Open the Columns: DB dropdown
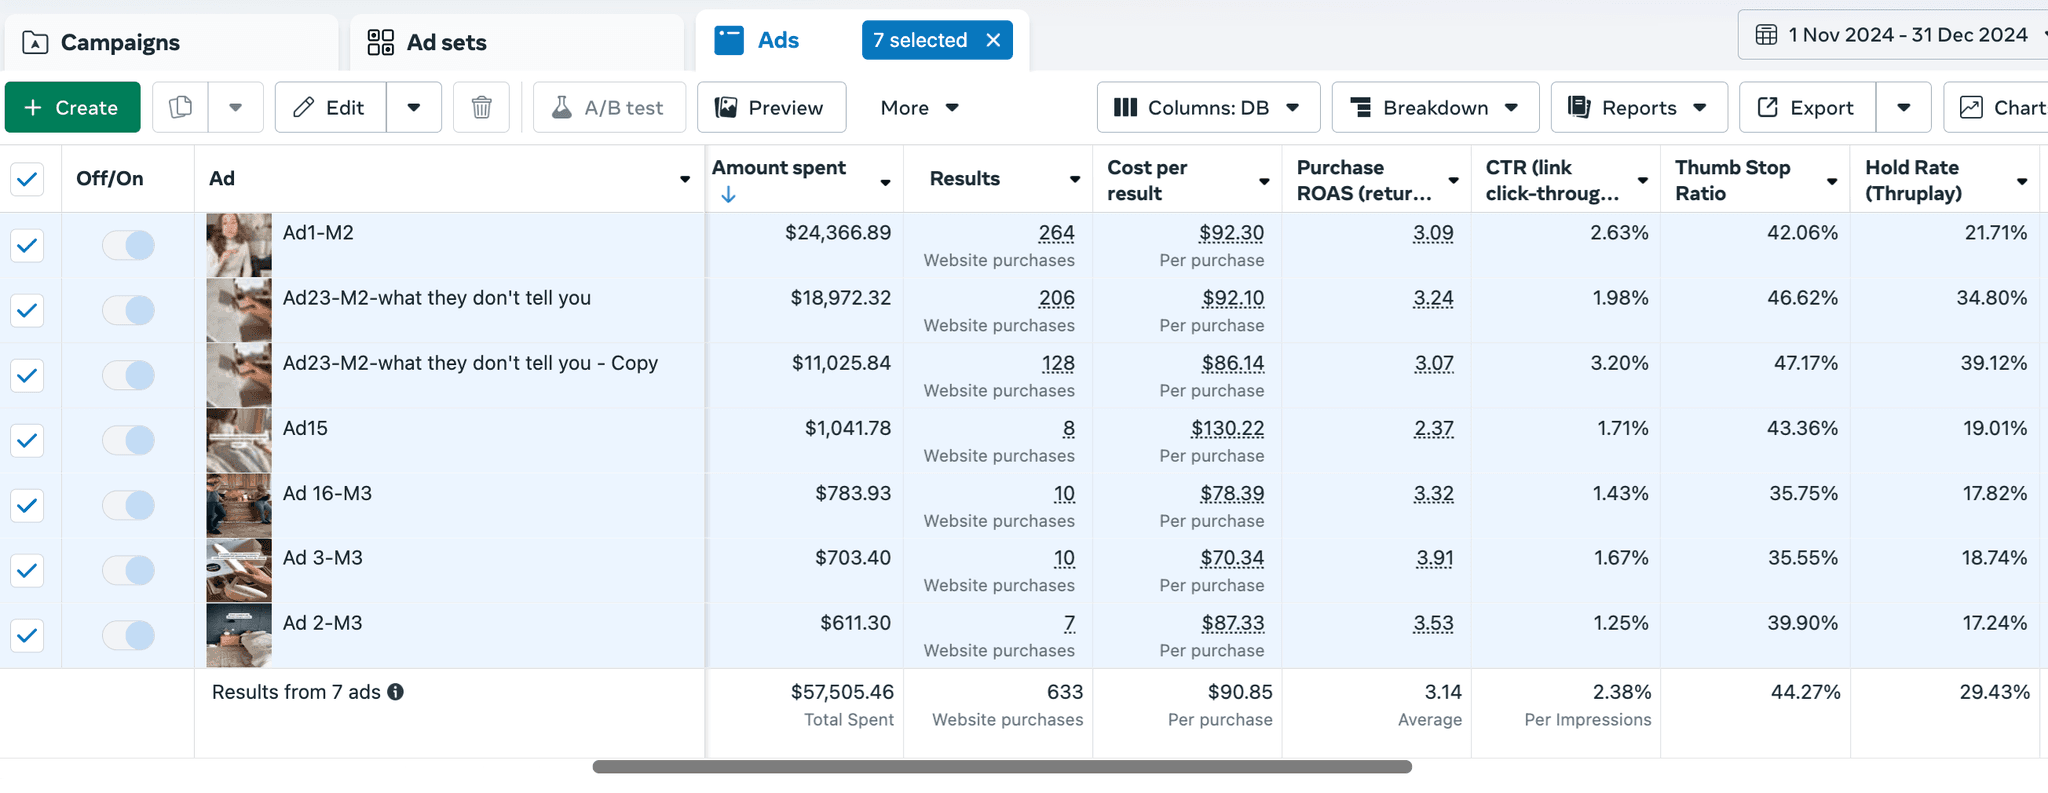The image size is (2048, 793). click(1208, 107)
